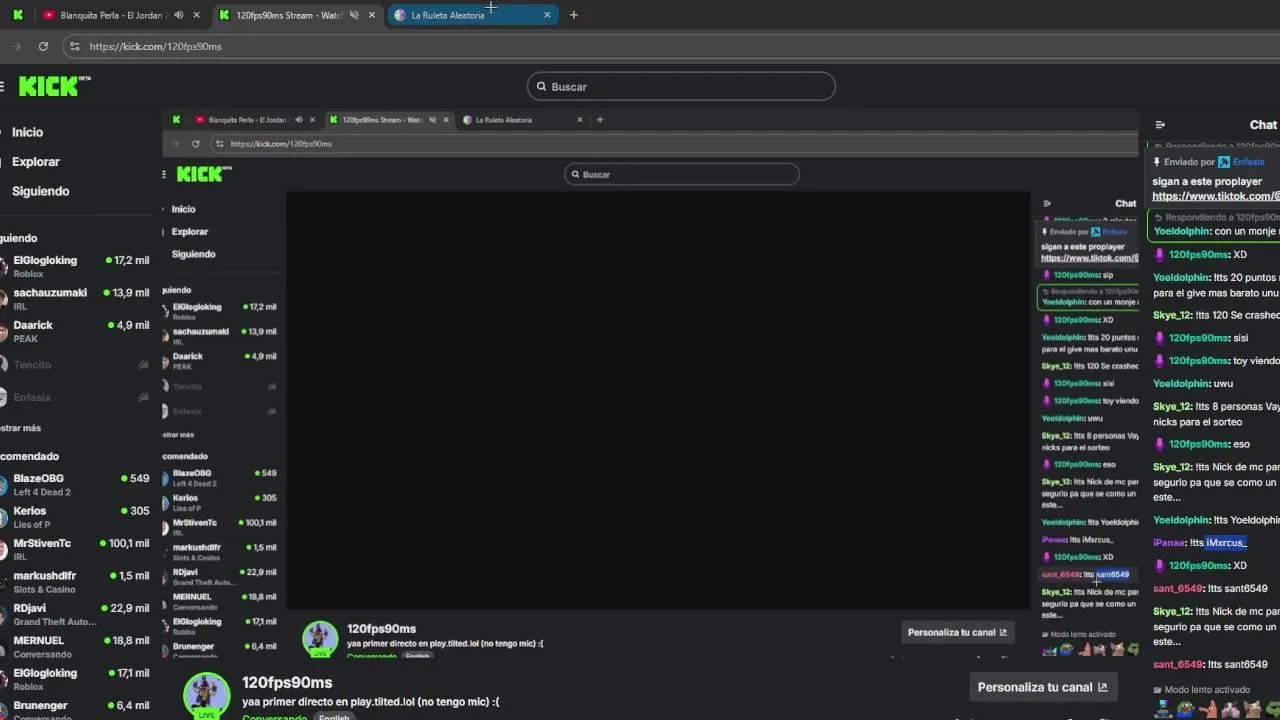Open a new browser tab
This screenshot has height=720, width=1280.
pos(573,15)
